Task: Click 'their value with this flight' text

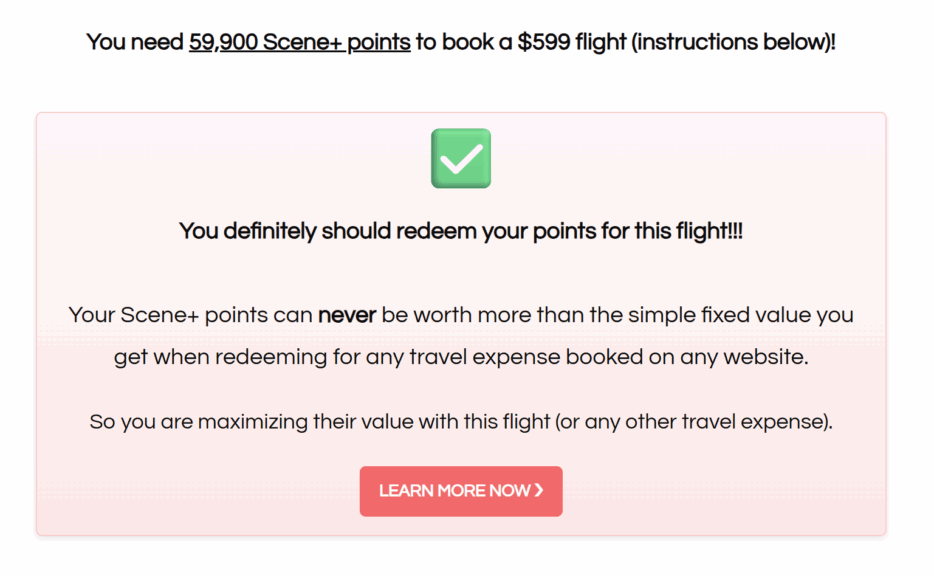Action: click(x=432, y=422)
